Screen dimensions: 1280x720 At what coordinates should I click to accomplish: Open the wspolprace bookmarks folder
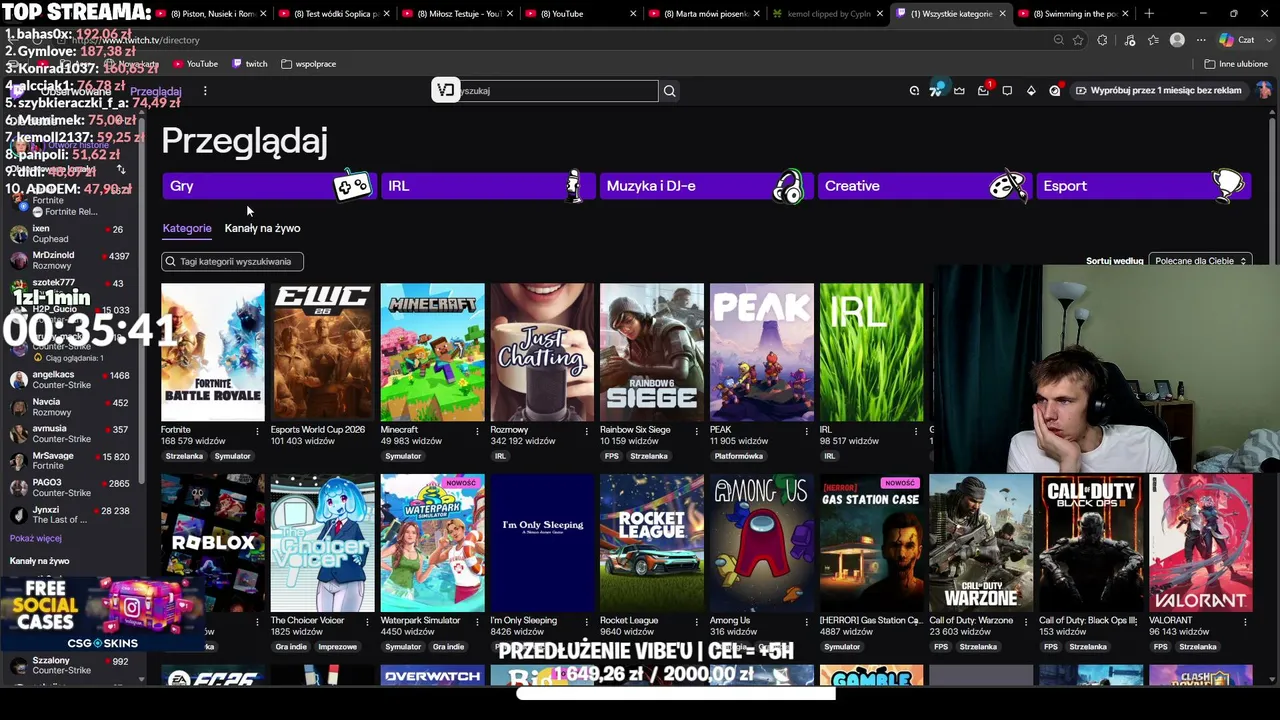[308, 64]
